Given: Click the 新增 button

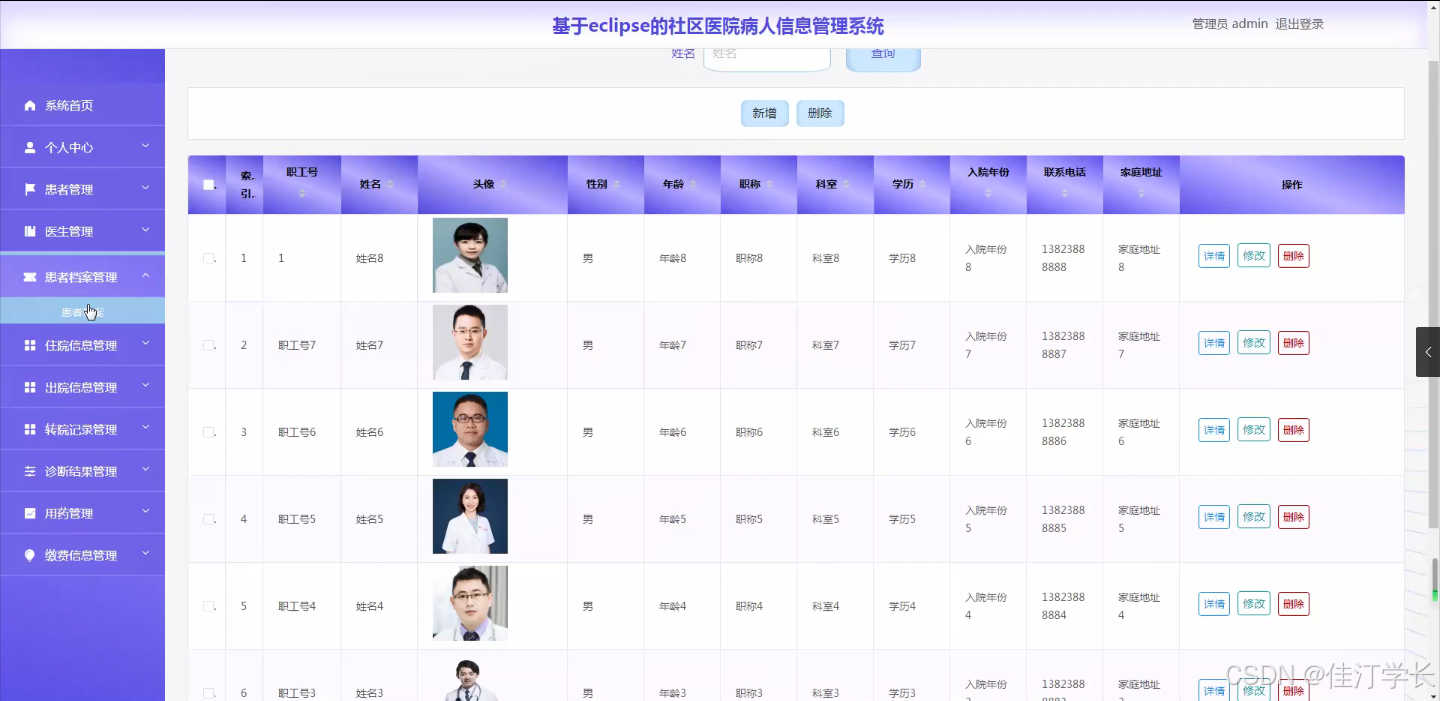Looking at the screenshot, I should 764,113.
